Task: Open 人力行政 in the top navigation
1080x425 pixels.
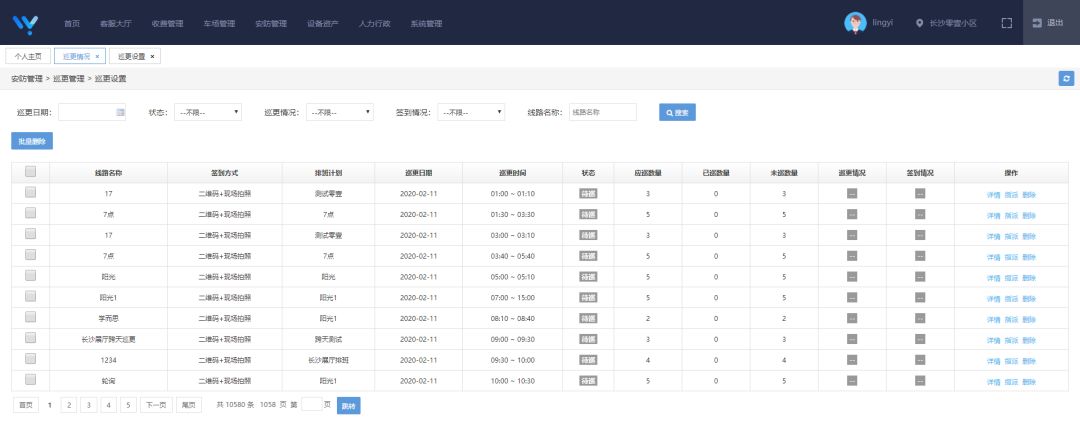Action: [375, 23]
